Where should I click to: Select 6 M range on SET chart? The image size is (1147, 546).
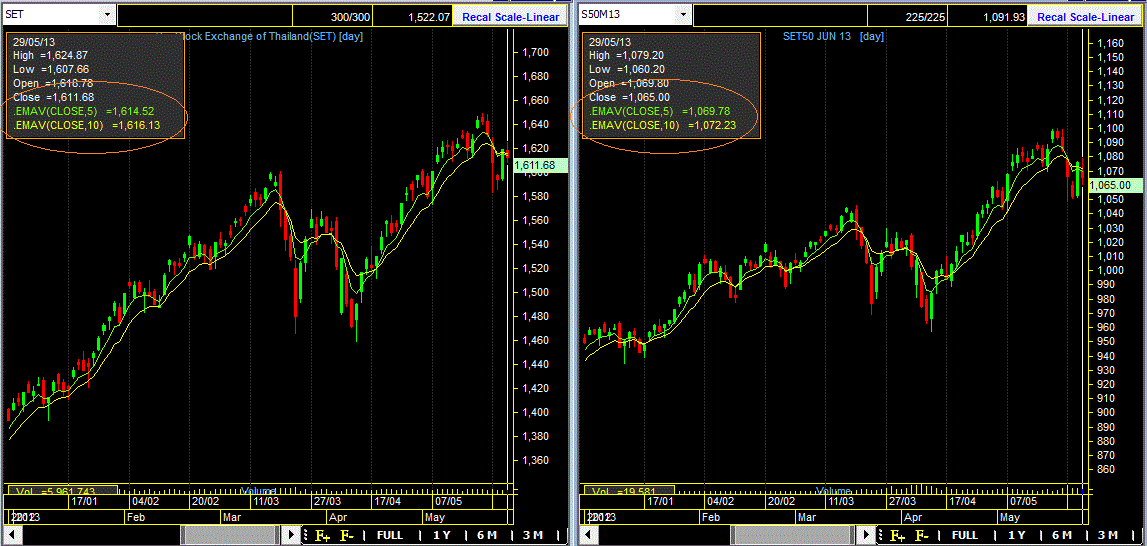(486, 535)
